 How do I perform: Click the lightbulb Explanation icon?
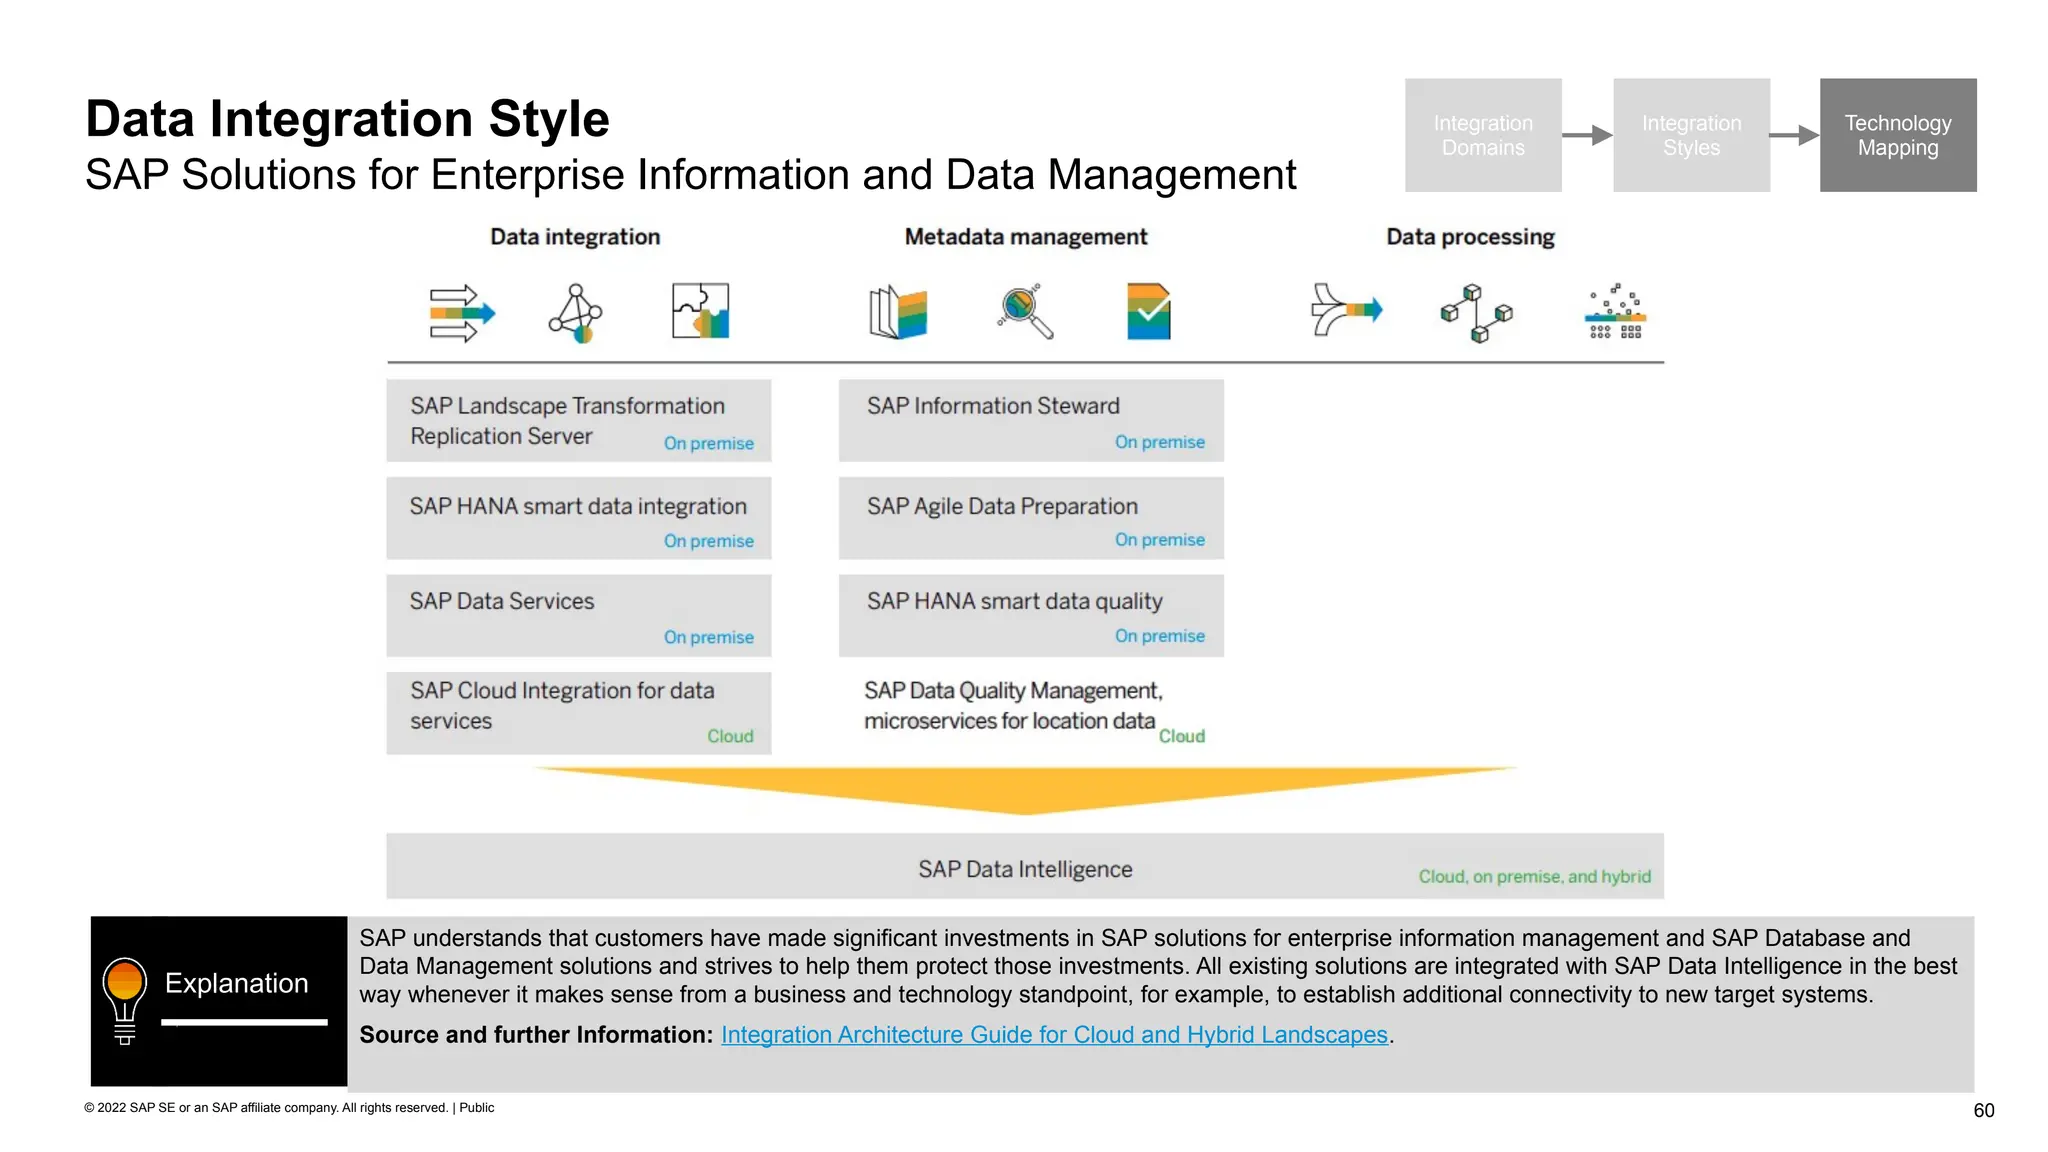(x=125, y=1001)
